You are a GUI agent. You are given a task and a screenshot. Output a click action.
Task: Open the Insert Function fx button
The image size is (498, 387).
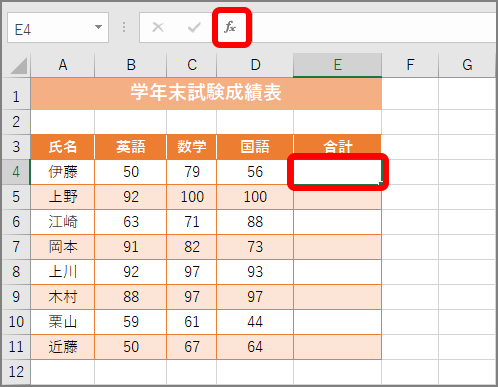230,27
